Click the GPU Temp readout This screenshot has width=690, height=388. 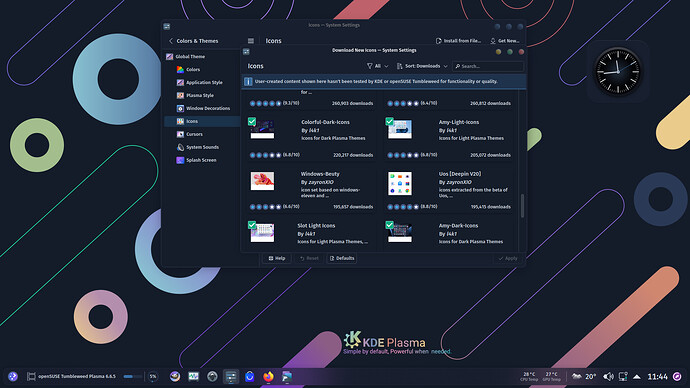tap(551, 377)
